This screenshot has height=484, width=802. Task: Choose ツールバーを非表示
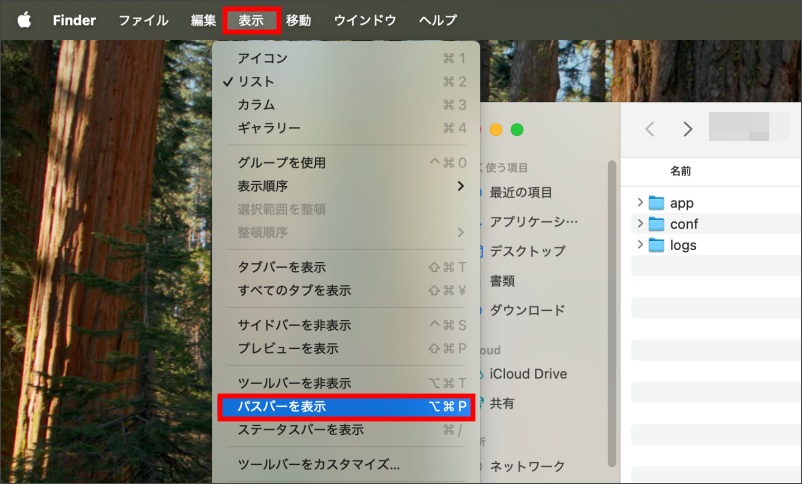(346, 383)
